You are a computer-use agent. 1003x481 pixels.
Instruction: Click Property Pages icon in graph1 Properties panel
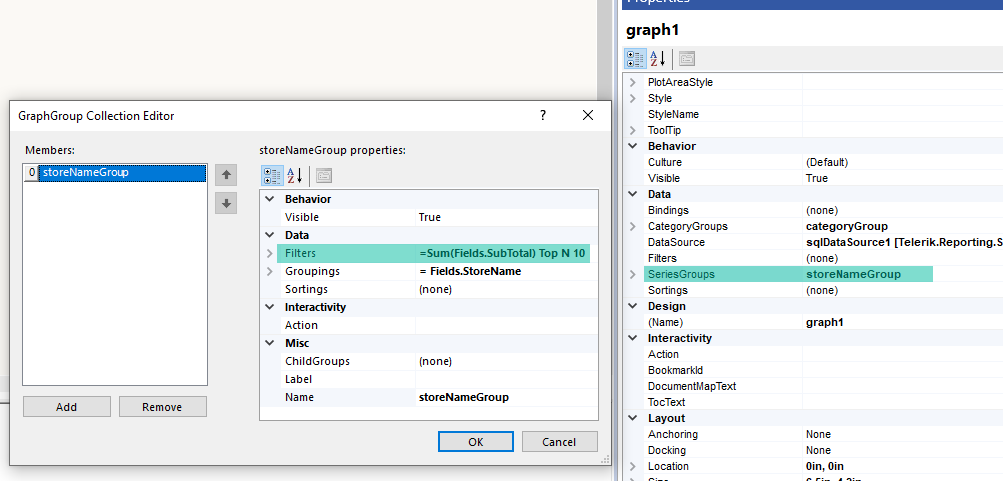686,59
